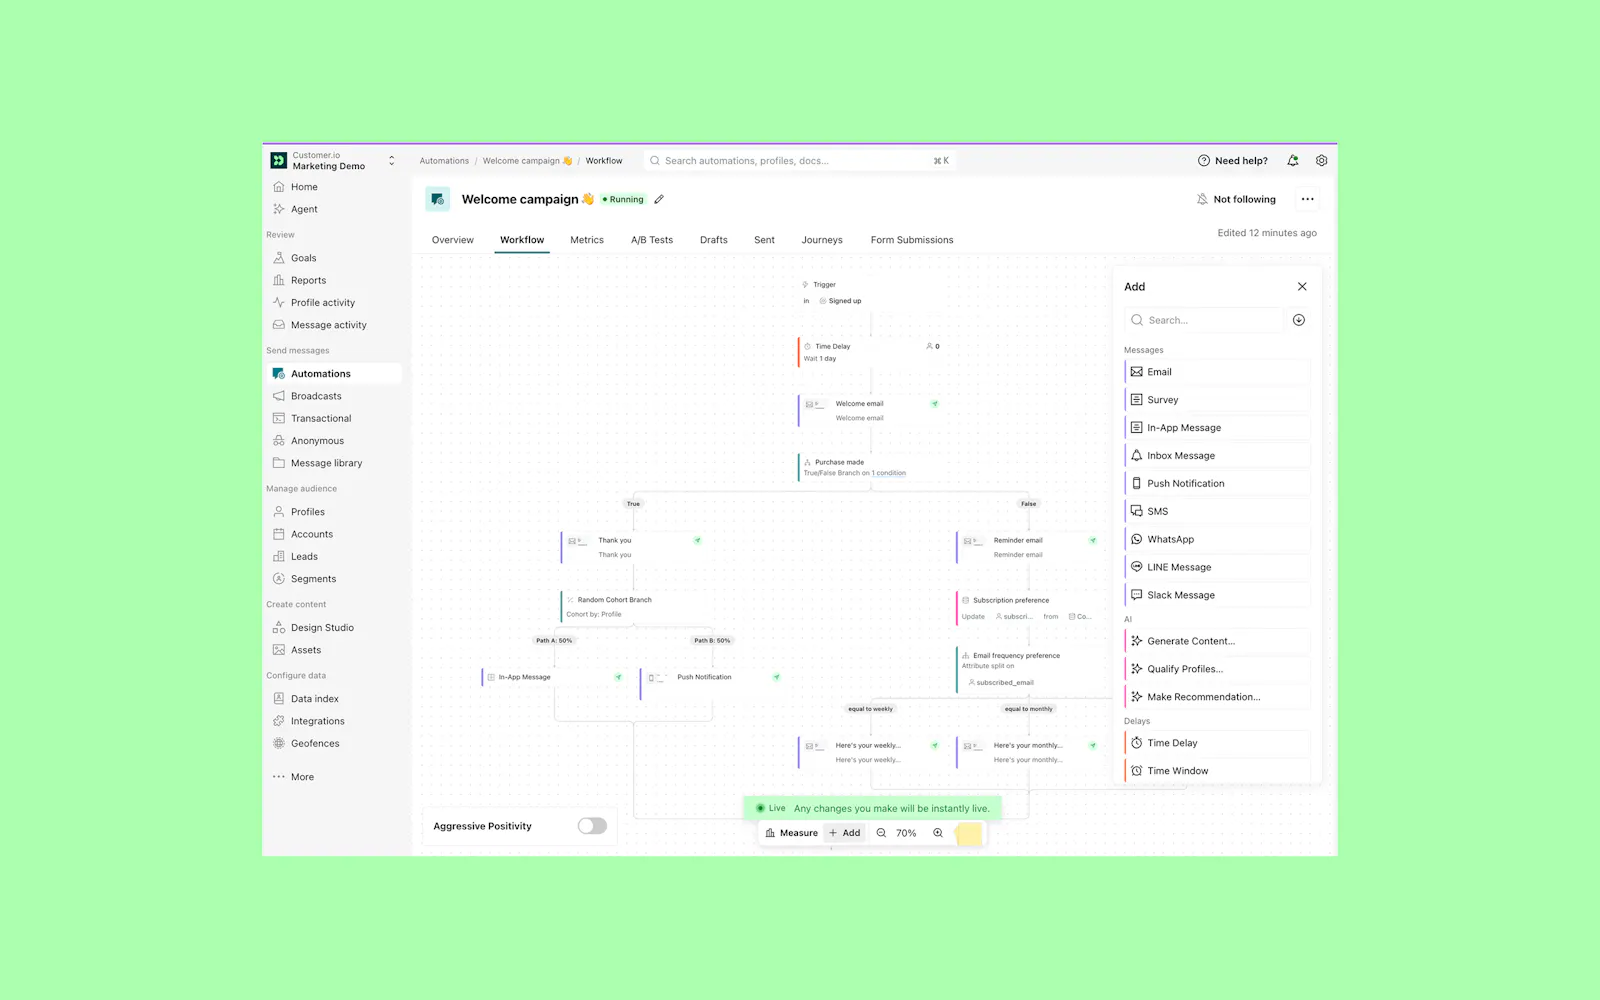This screenshot has height=1000, width=1600.
Task: Select the Welcome email node in the workflow
Action: (x=871, y=411)
